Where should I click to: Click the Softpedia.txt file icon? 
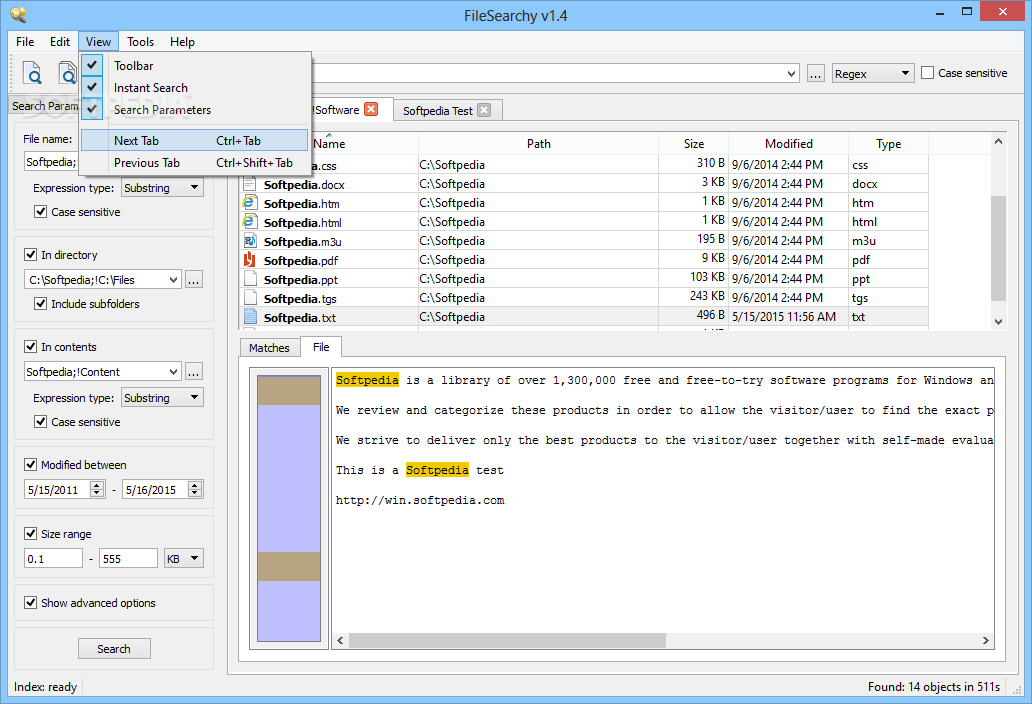pos(249,317)
